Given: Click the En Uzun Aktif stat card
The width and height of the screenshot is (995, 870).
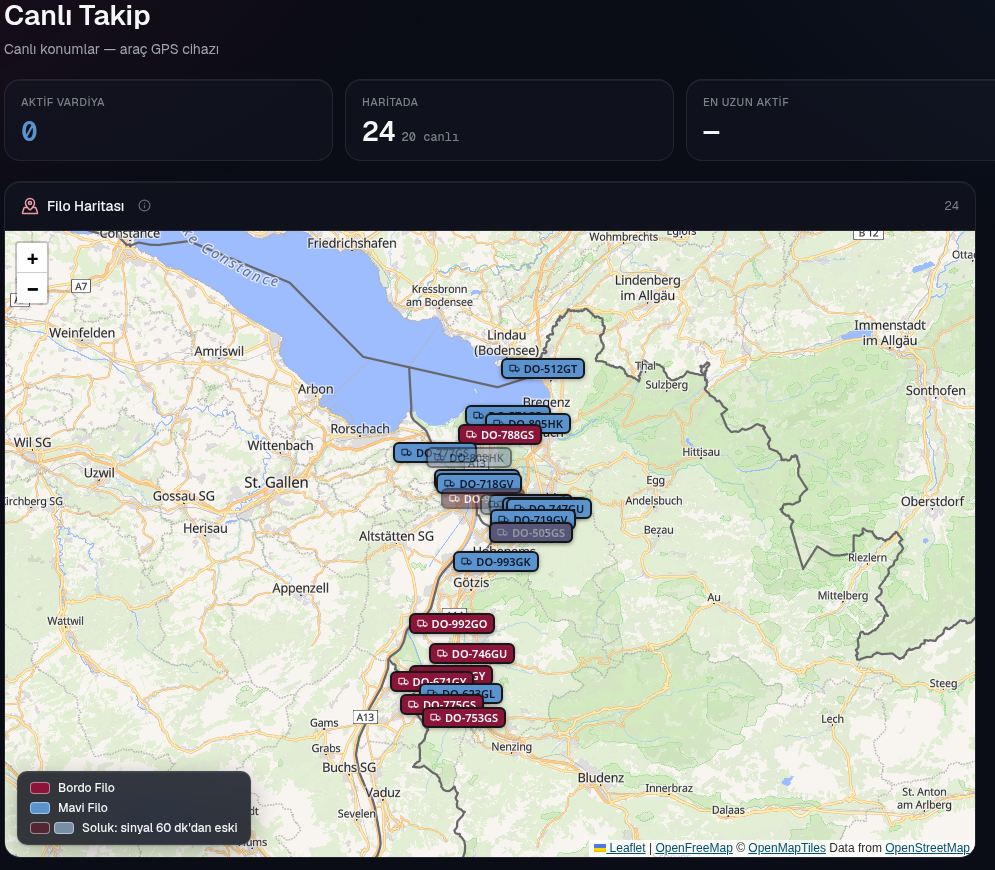Looking at the screenshot, I should coord(840,120).
